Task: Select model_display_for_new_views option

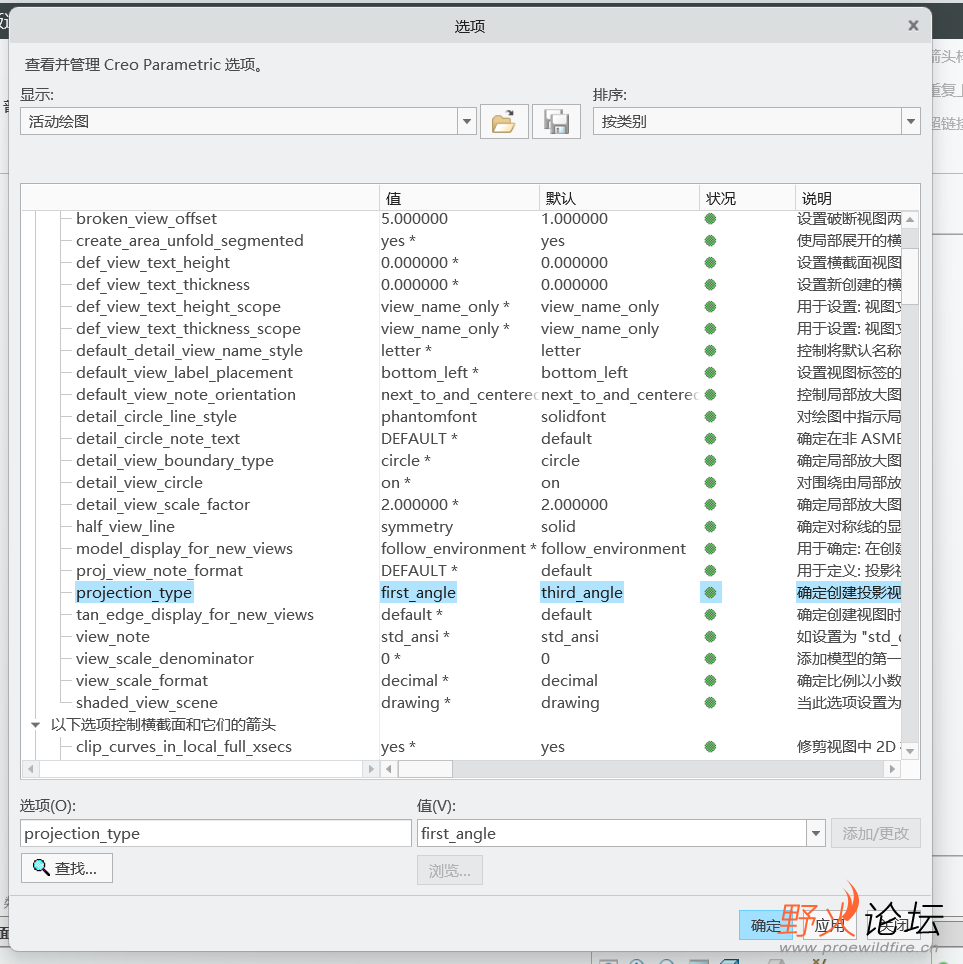Action: coord(184,549)
